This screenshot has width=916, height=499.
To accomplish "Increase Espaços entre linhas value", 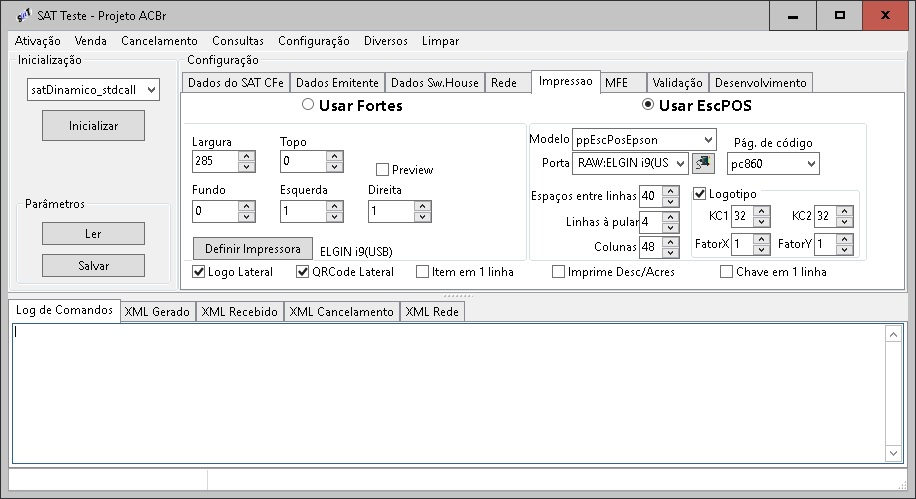I will [x=671, y=191].
